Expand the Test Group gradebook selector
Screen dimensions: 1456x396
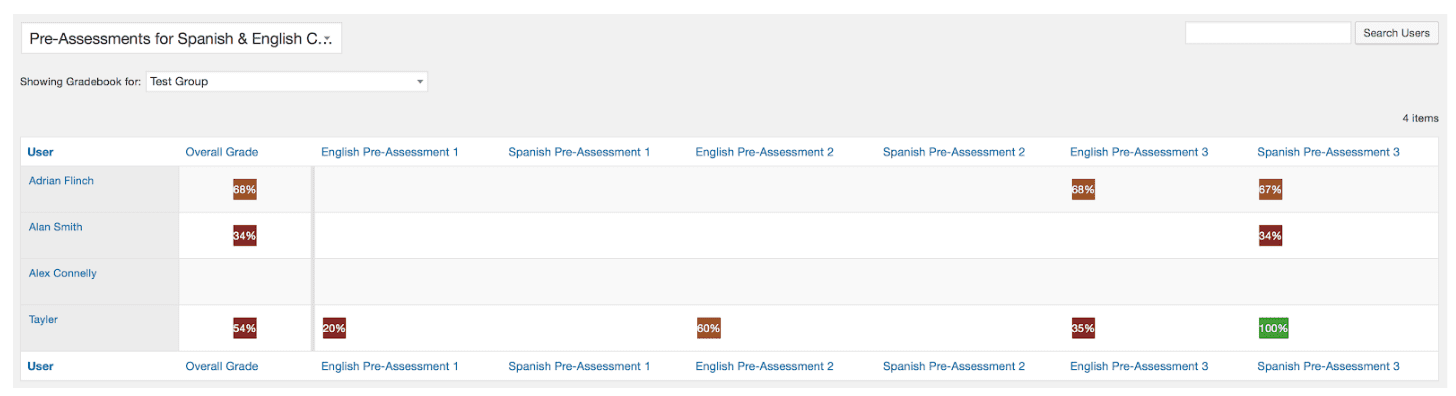(287, 82)
